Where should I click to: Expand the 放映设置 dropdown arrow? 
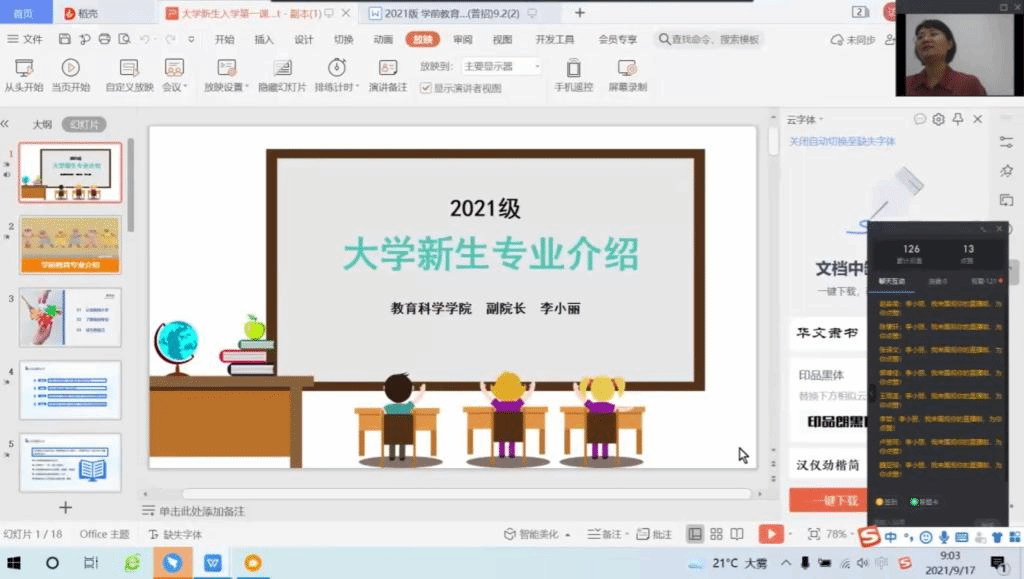pos(246,87)
